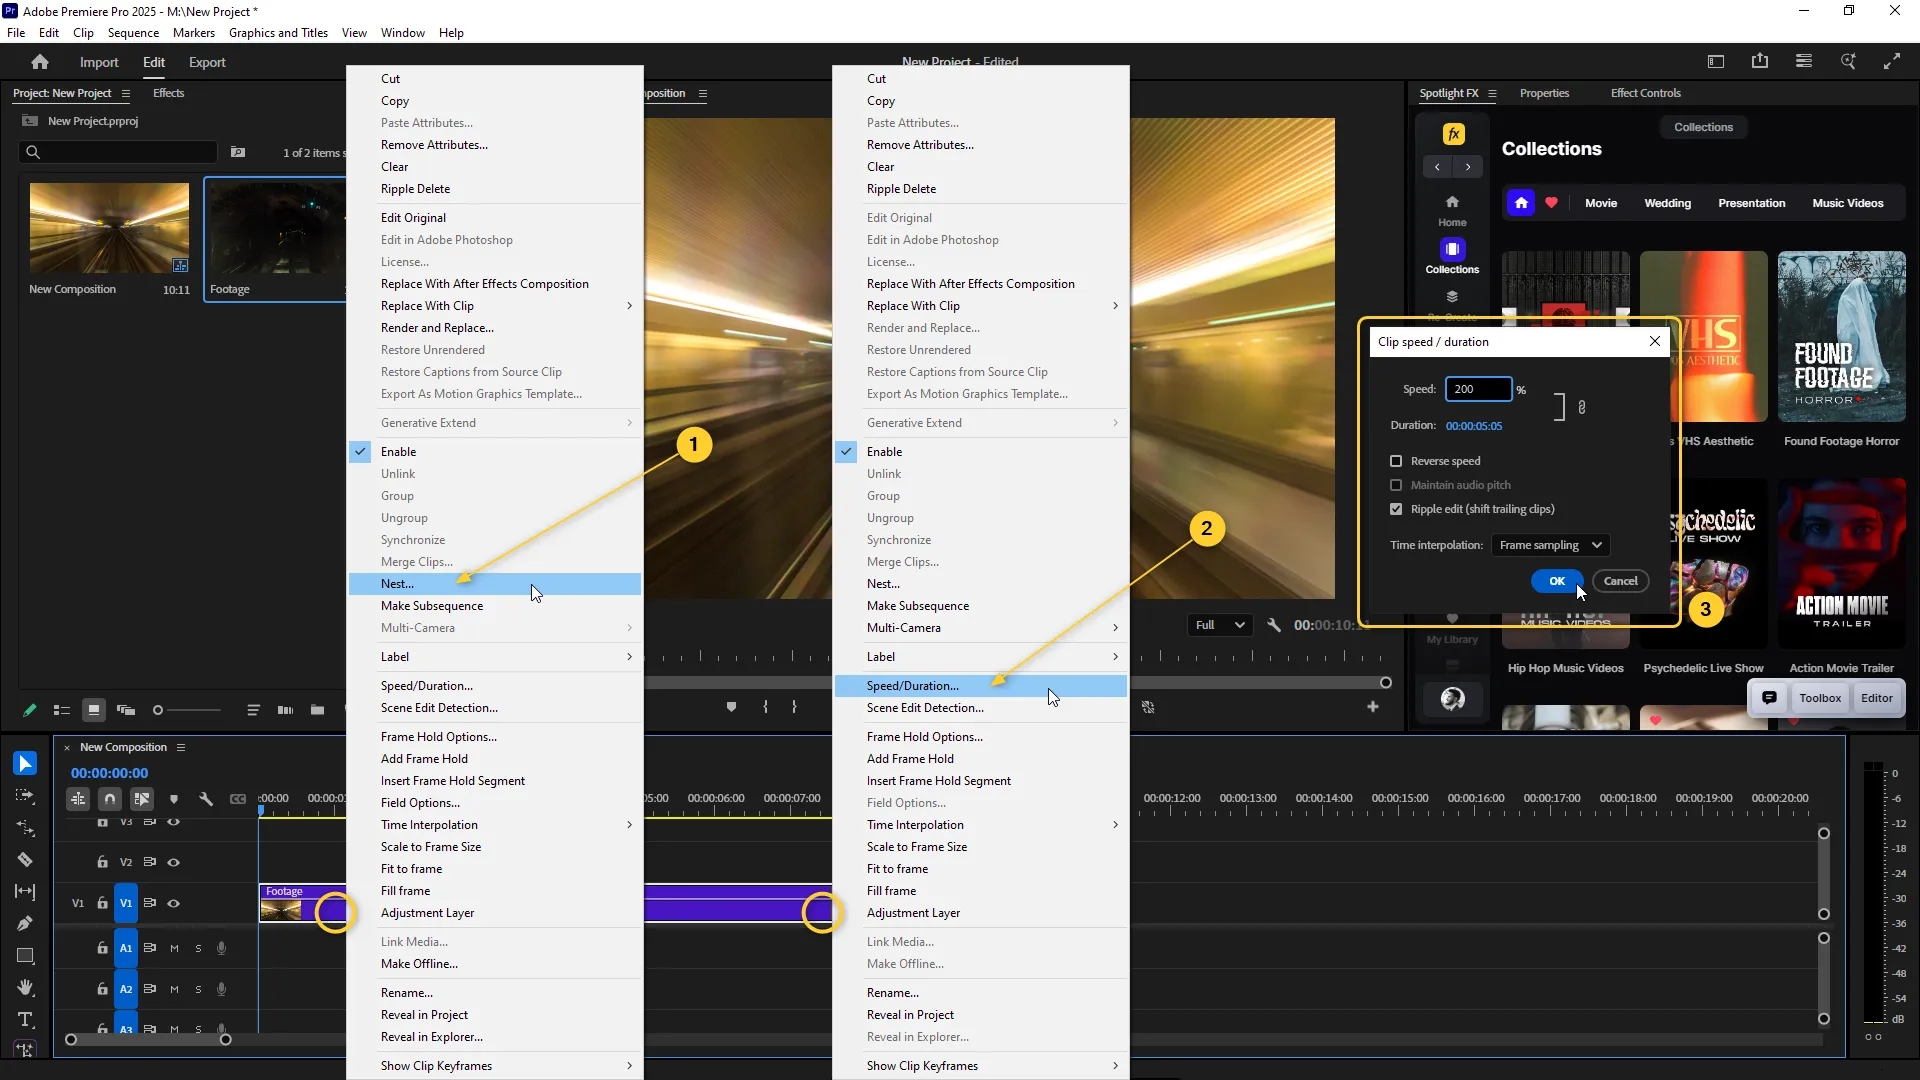Click the Spotlight FX yellow fx logo

(1453, 134)
